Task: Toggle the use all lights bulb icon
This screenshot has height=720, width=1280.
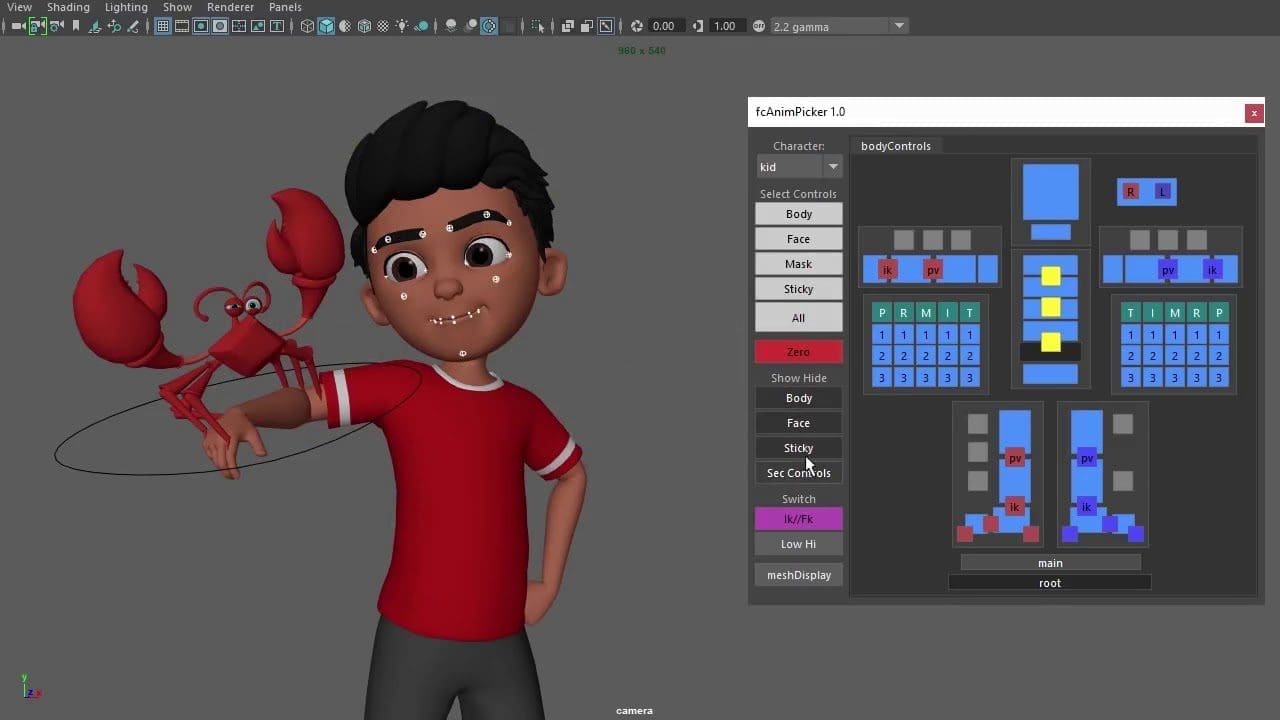Action: click(x=402, y=26)
